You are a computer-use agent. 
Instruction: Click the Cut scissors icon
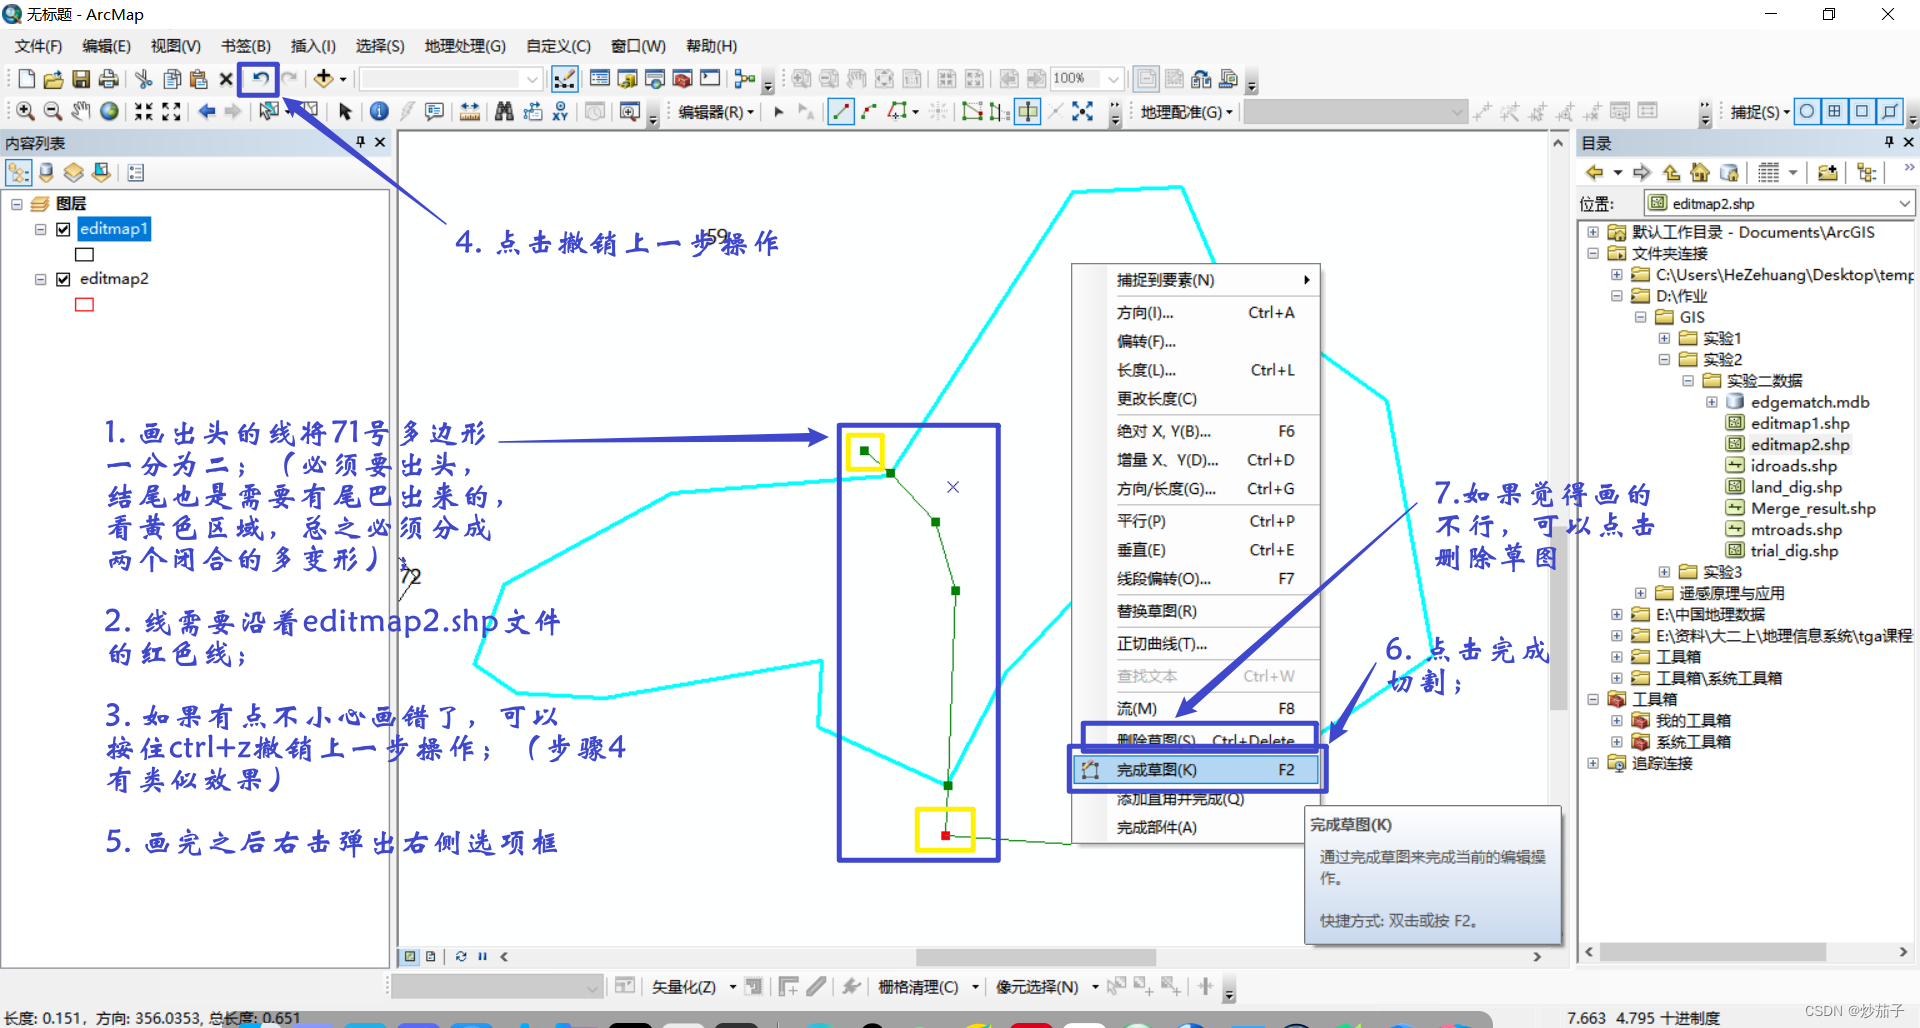(x=143, y=79)
